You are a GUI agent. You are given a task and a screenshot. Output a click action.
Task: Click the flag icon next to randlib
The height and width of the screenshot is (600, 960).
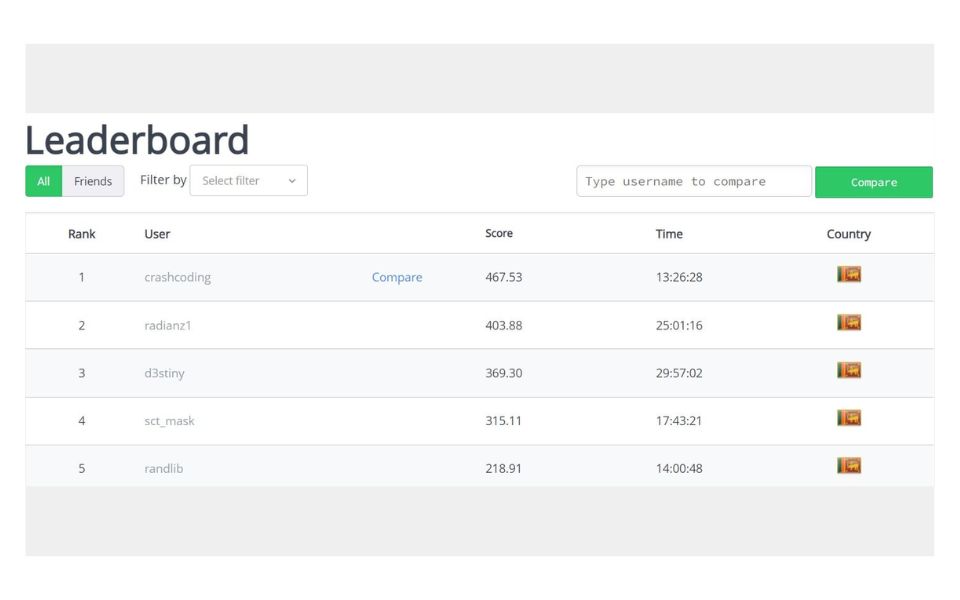click(x=848, y=467)
